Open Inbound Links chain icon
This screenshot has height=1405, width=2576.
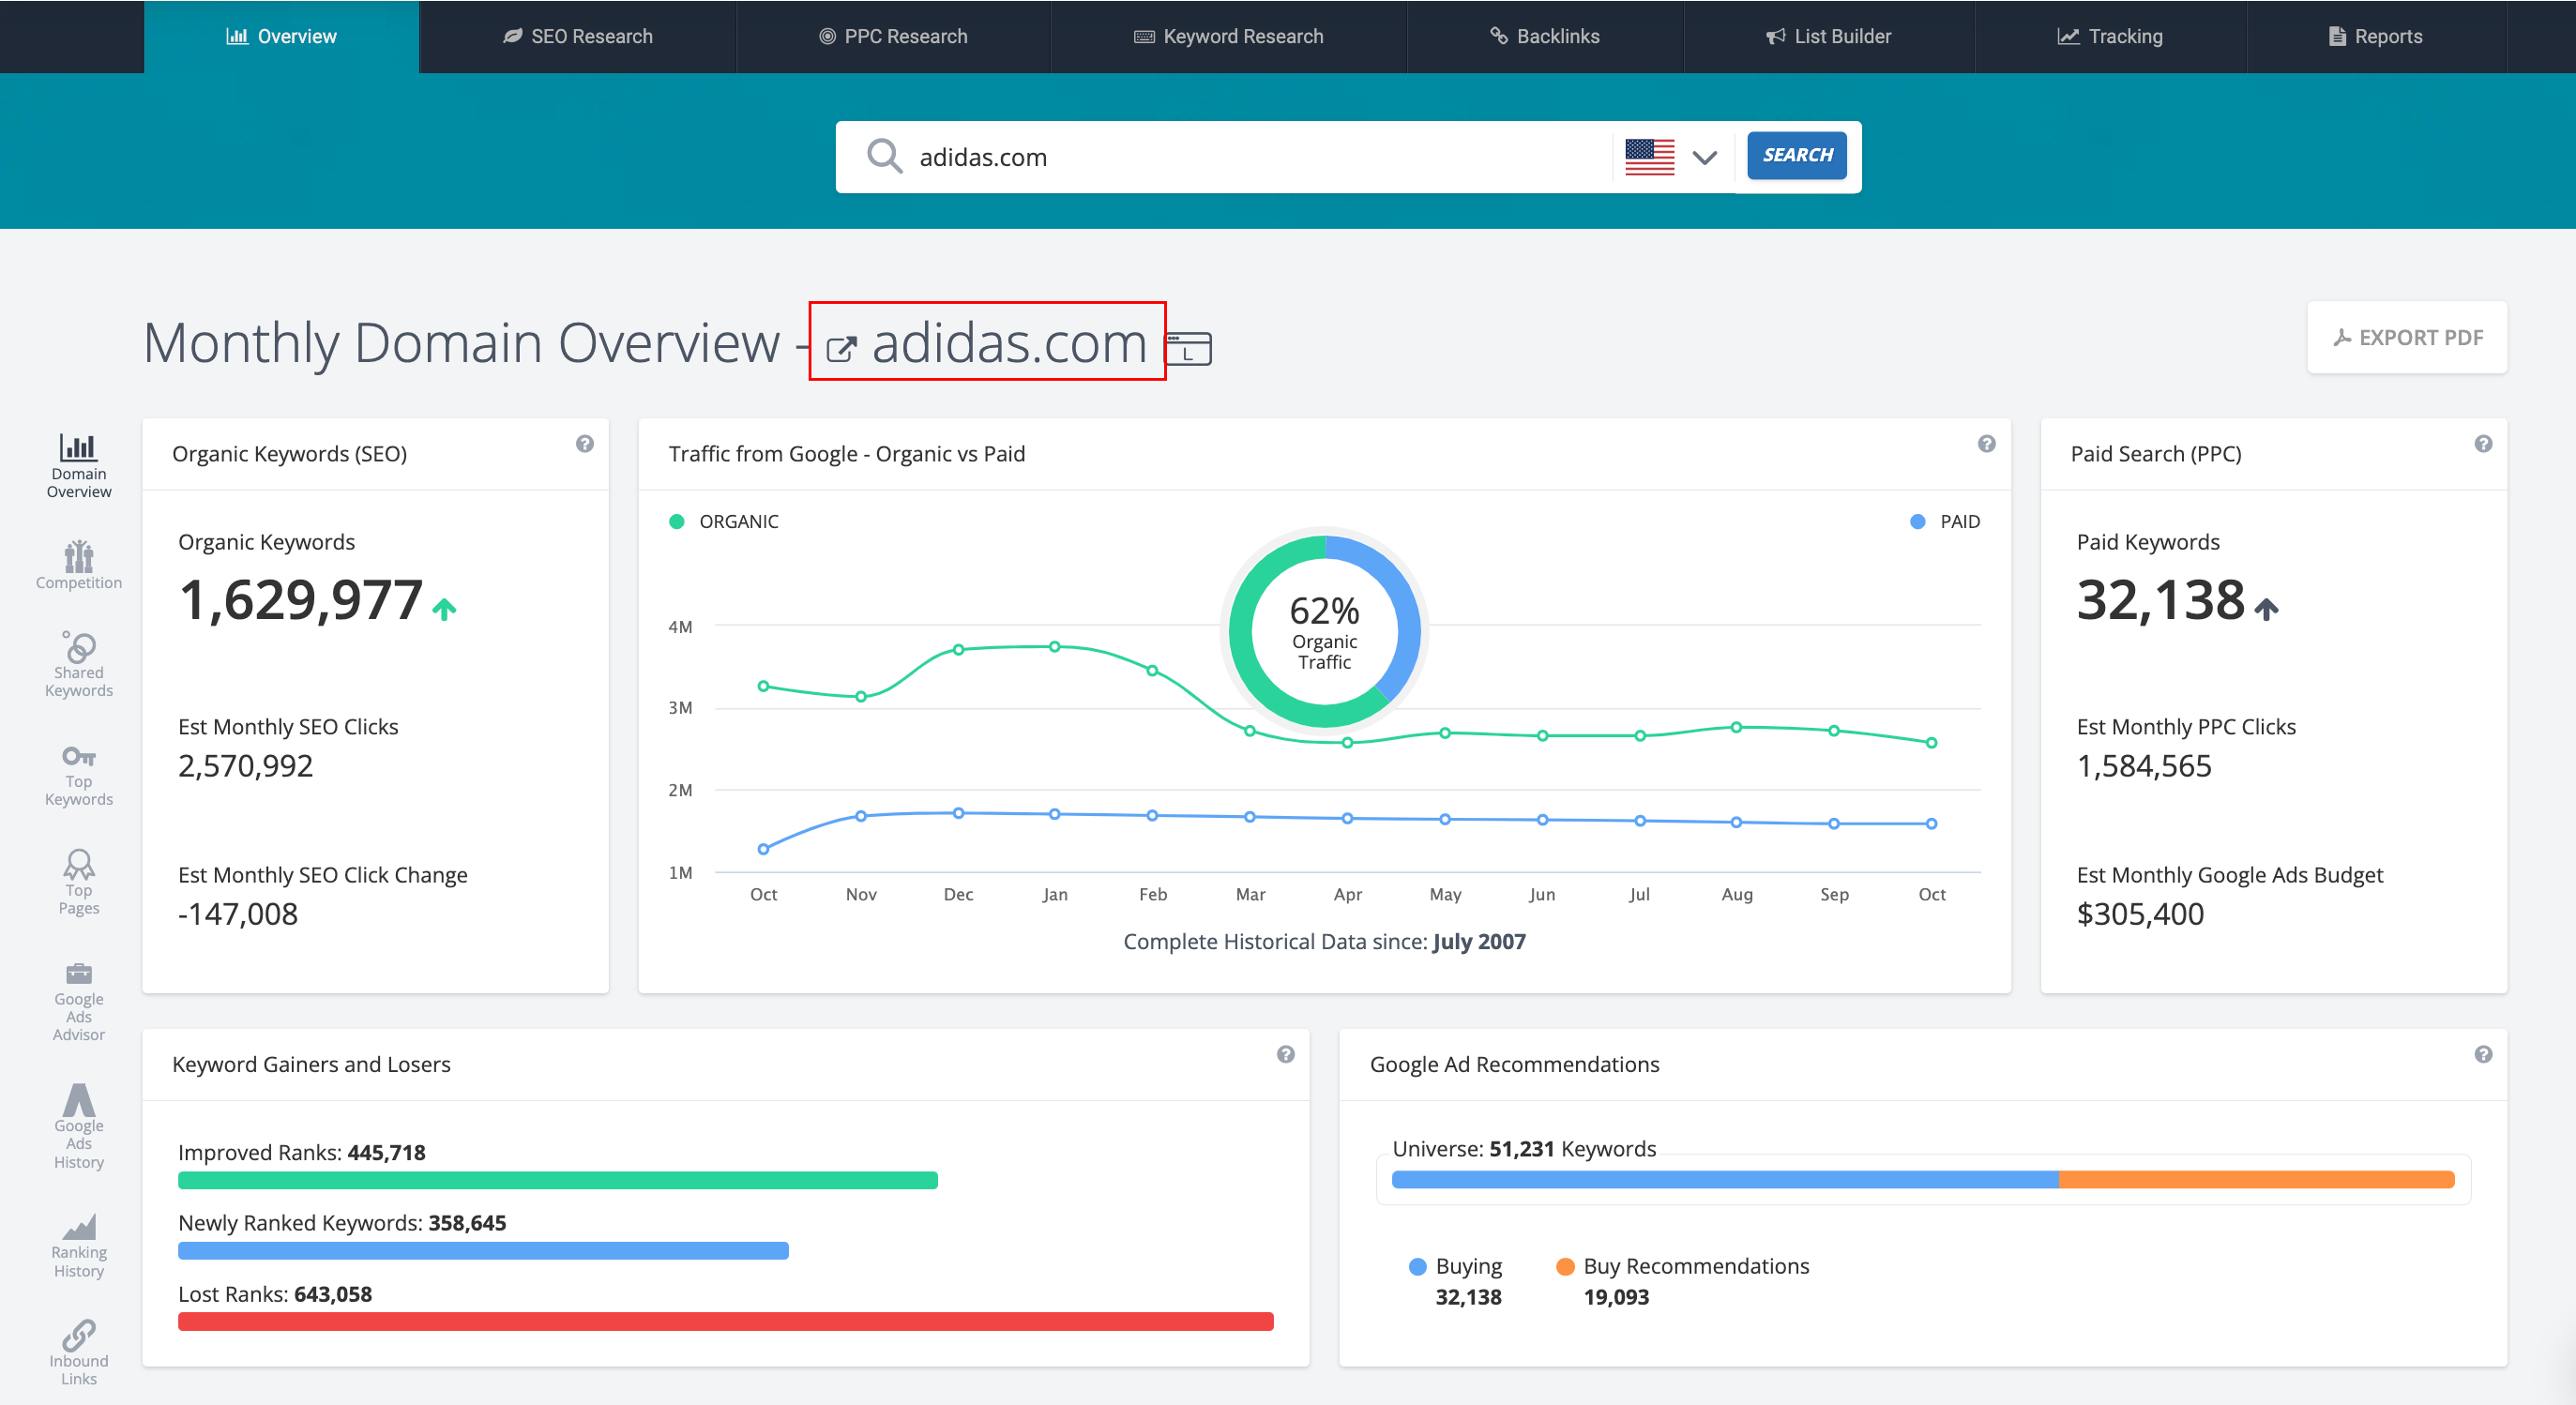(79, 1335)
